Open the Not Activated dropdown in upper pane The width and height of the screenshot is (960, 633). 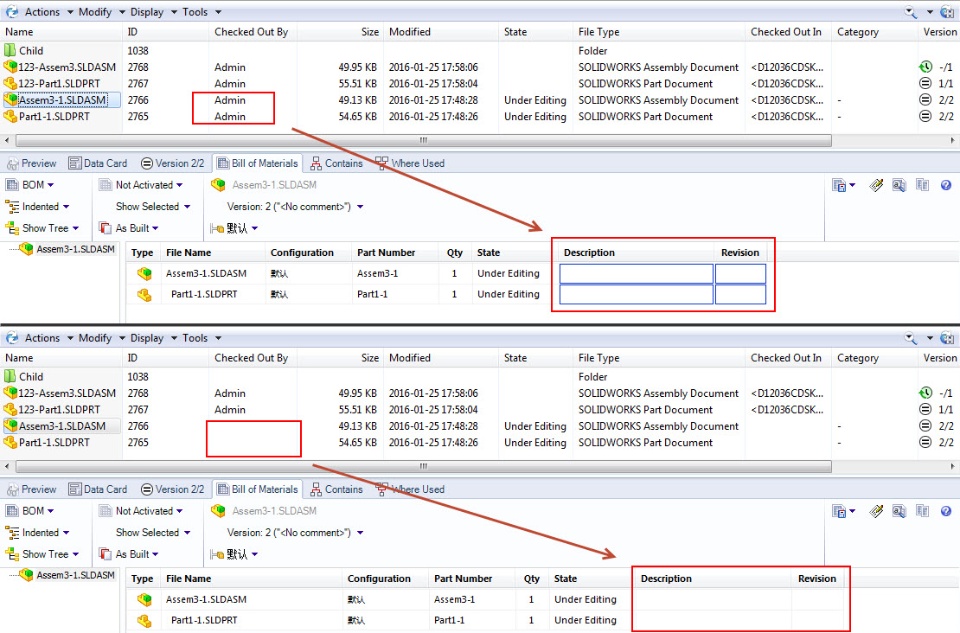141,185
